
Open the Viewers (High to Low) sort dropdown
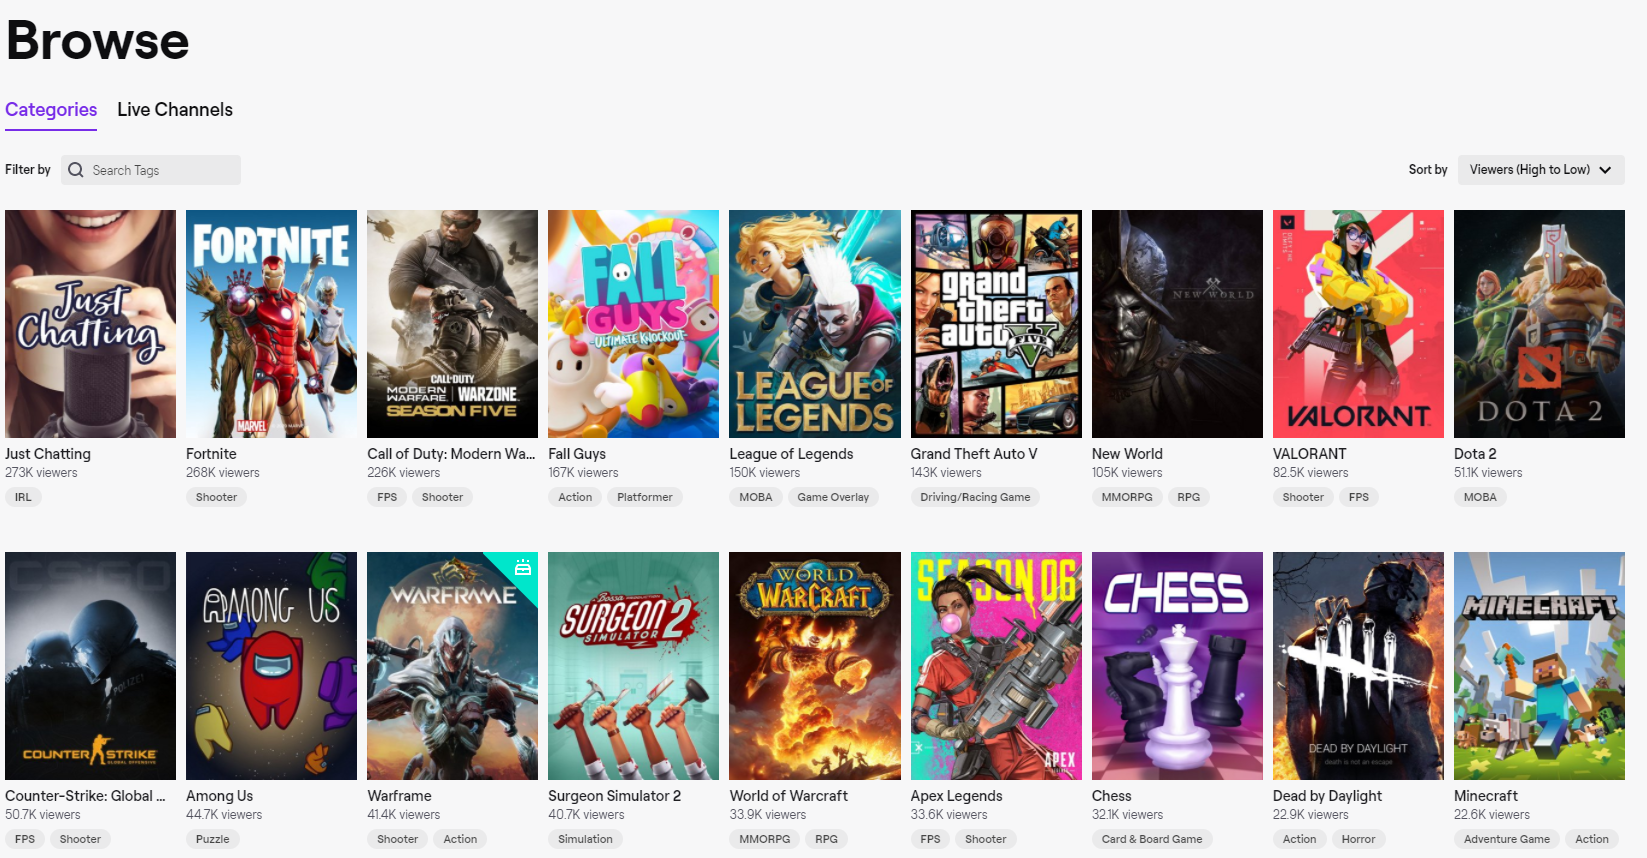1541,170
